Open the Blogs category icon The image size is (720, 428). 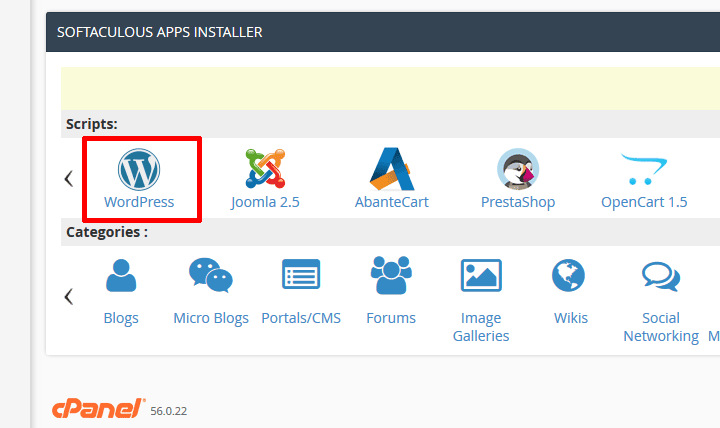pyautogui.click(x=121, y=277)
